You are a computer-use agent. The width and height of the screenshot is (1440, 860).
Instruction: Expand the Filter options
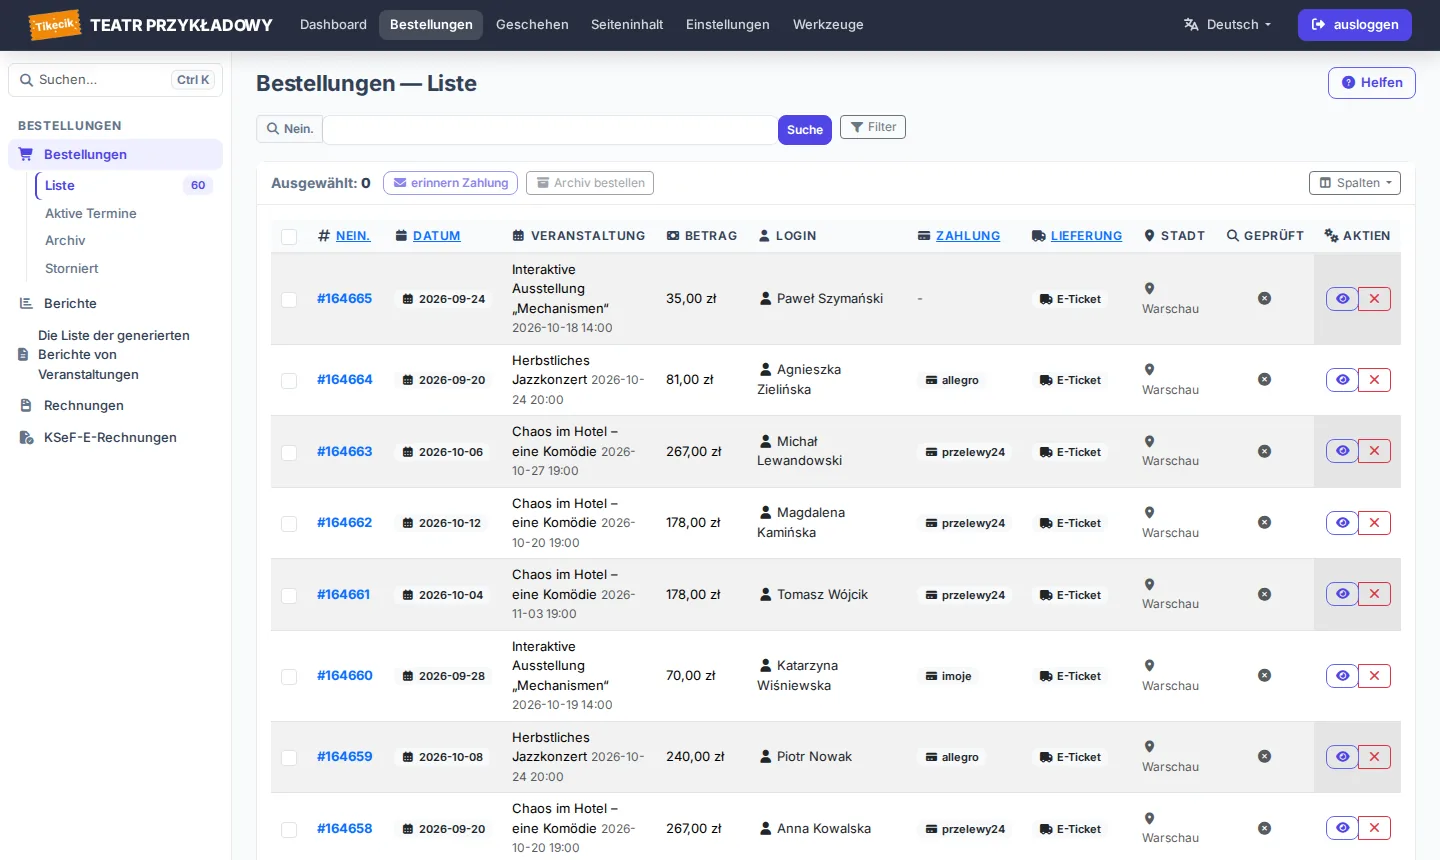point(873,127)
